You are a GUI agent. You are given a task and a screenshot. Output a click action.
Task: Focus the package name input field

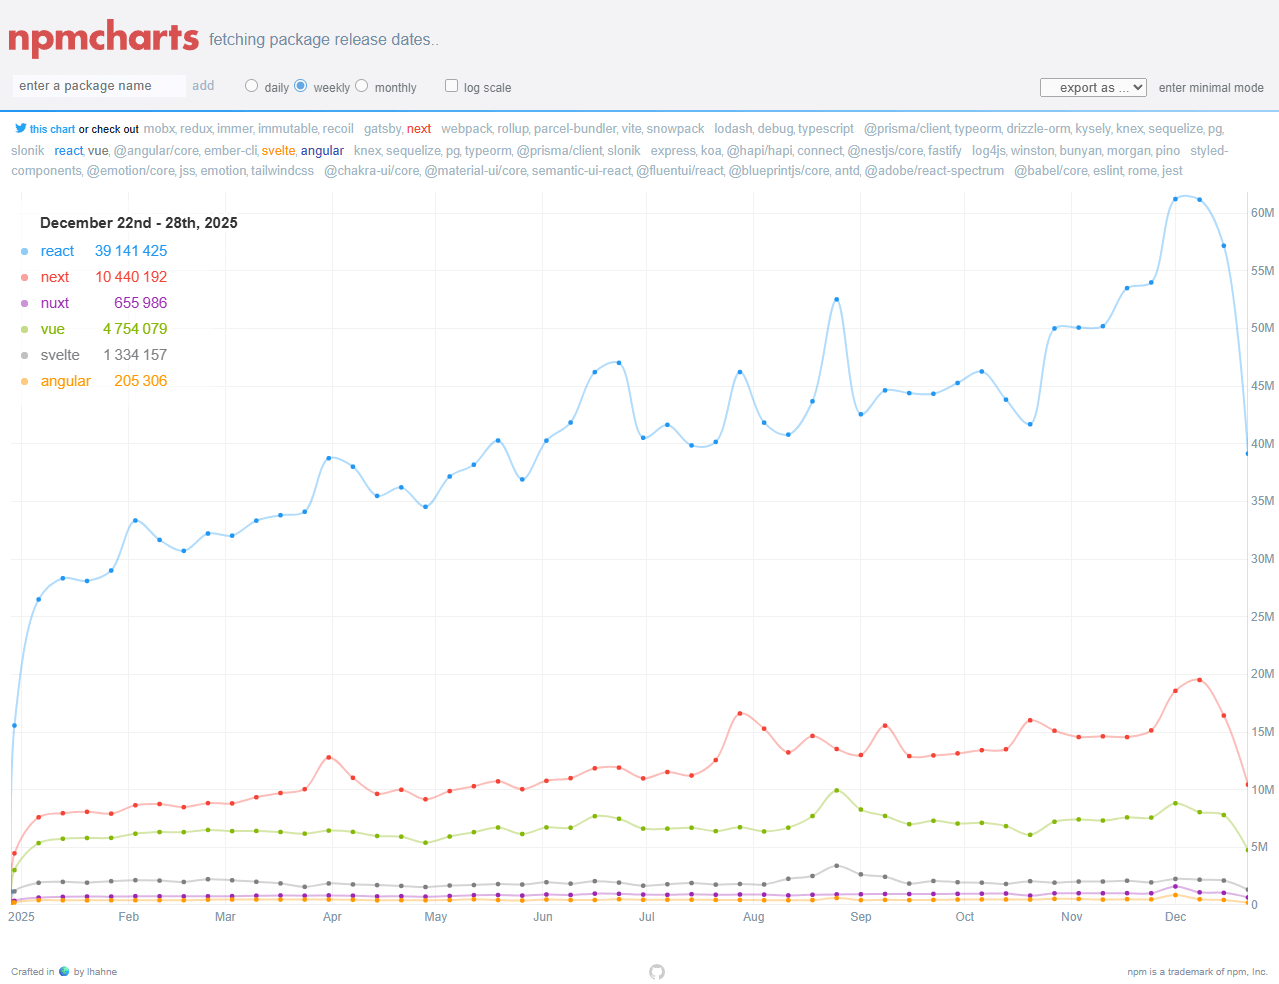99,86
